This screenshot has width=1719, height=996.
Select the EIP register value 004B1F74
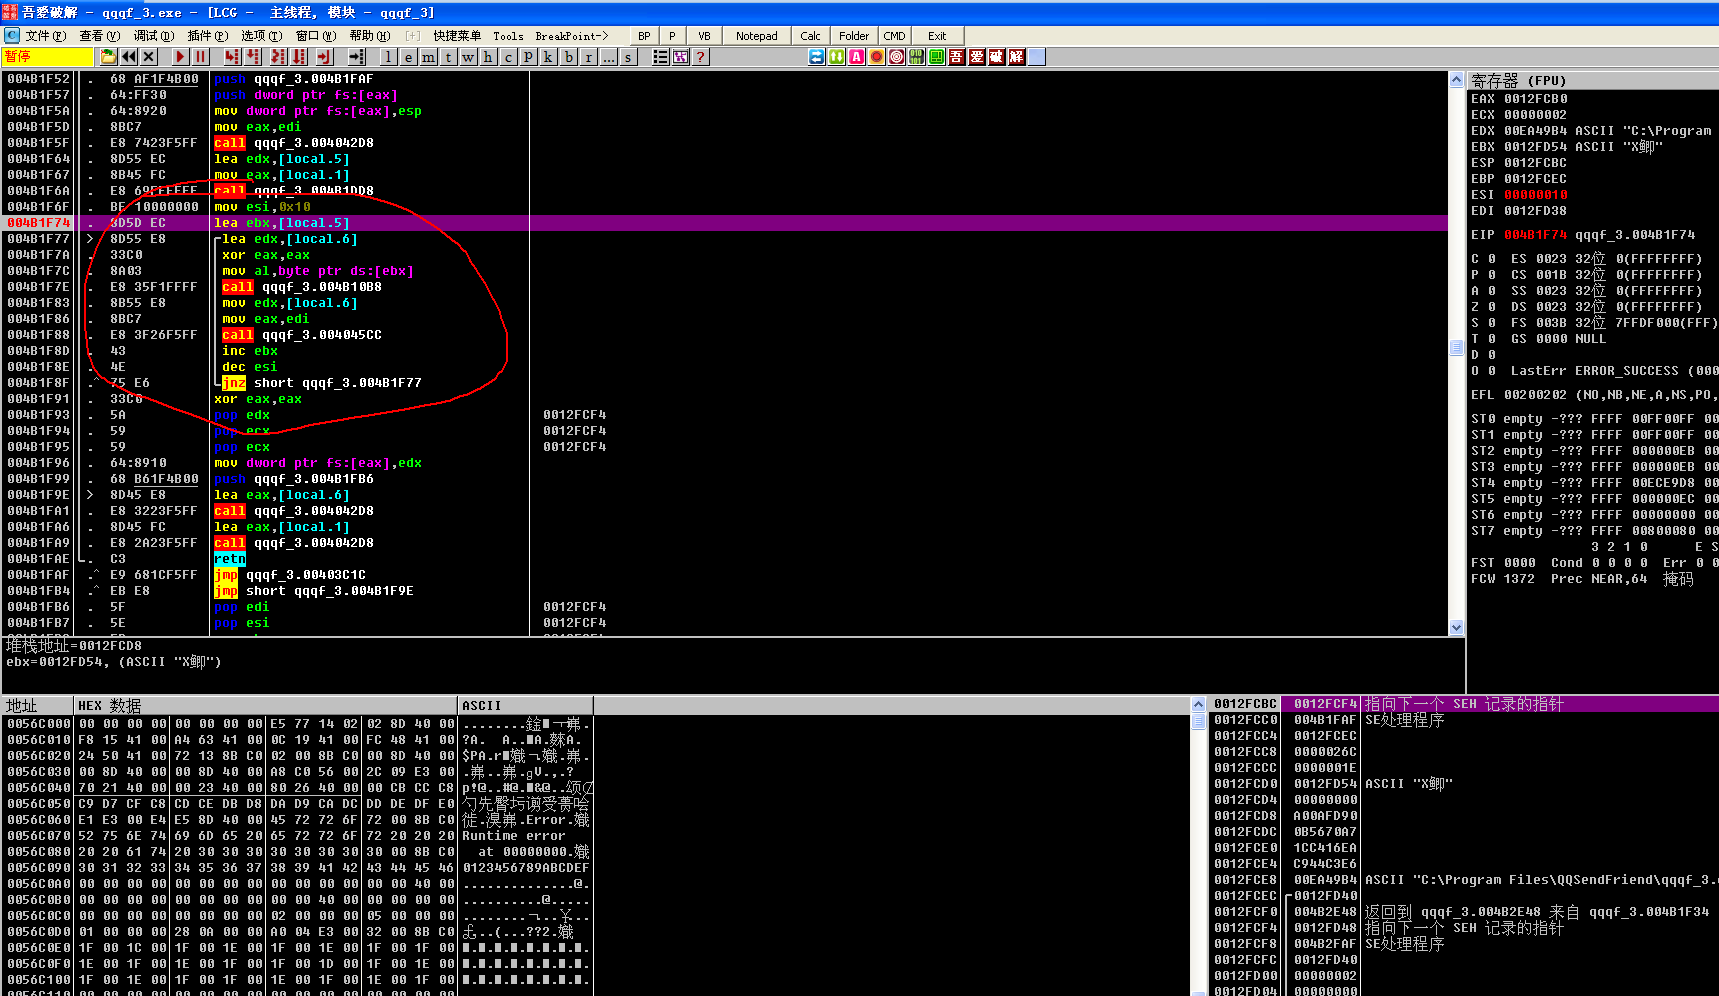click(x=1535, y=235)
